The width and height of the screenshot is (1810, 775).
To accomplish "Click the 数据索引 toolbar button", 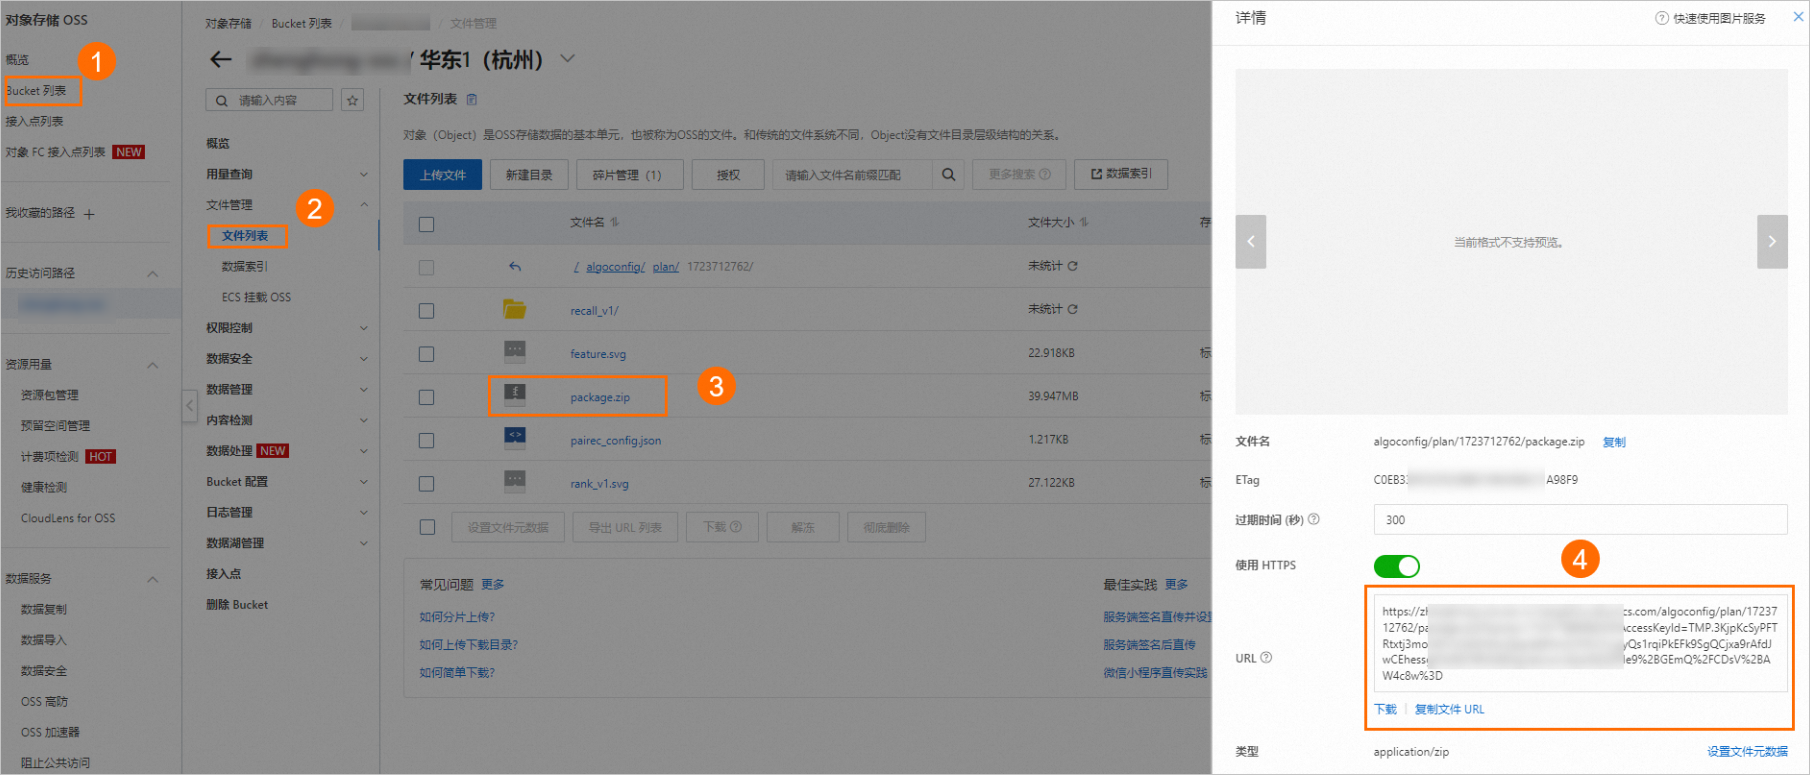I will pos(1121,174).
